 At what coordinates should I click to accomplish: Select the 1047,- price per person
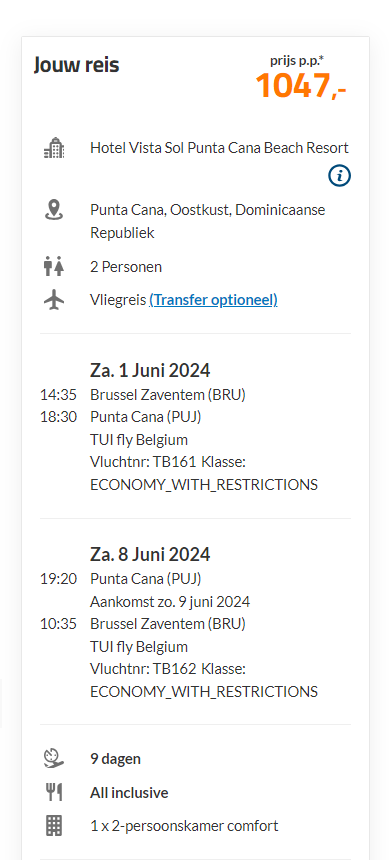coord(301,86)
